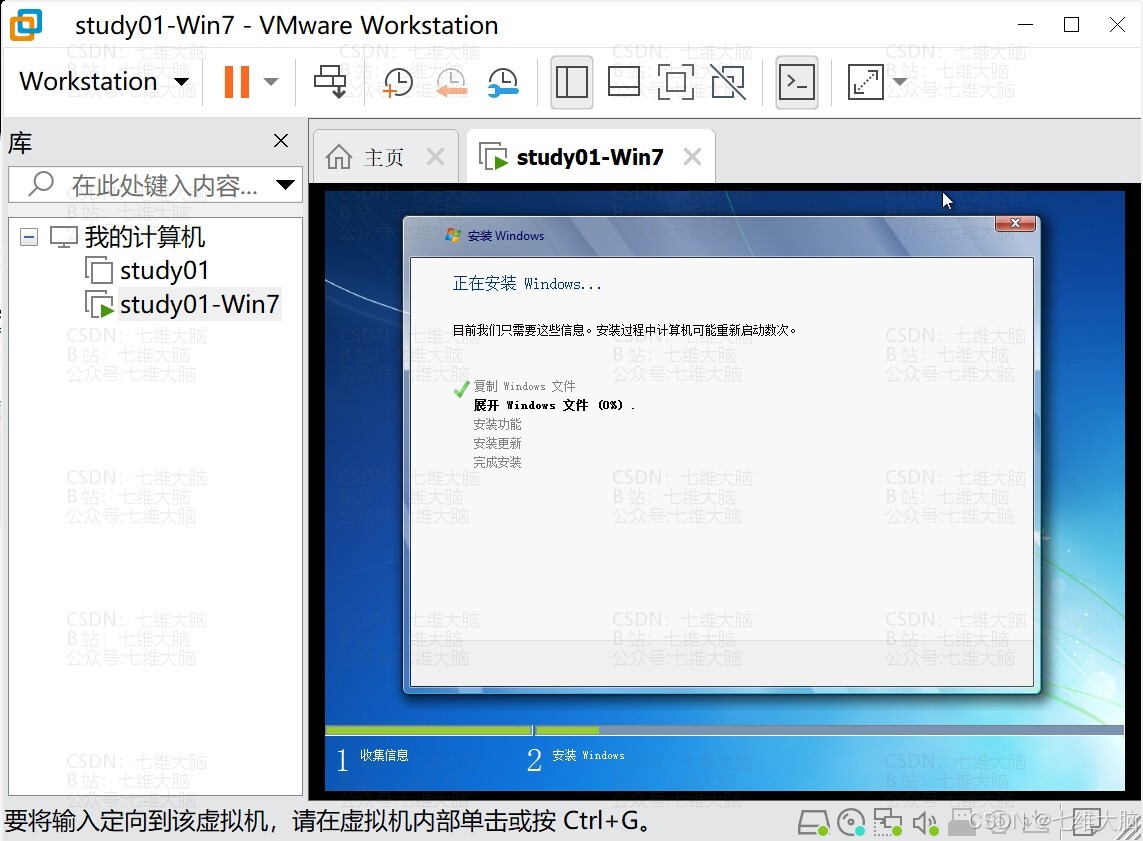The width and height of the screenshot is (1143, 841).
Task: Click the 完成安装 step text
Action: click(497, 462)
